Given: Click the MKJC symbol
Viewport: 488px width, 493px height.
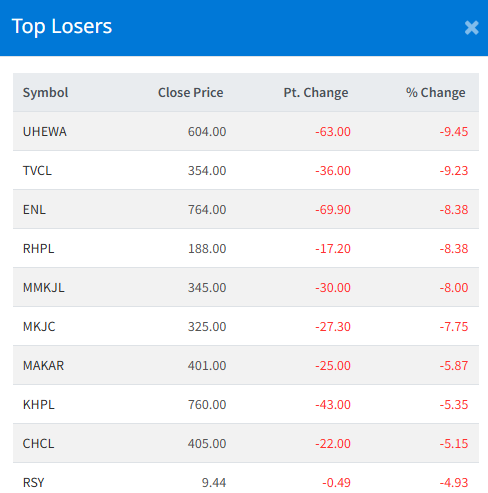Looking at the screenshot, I should [x=39, y=327].
